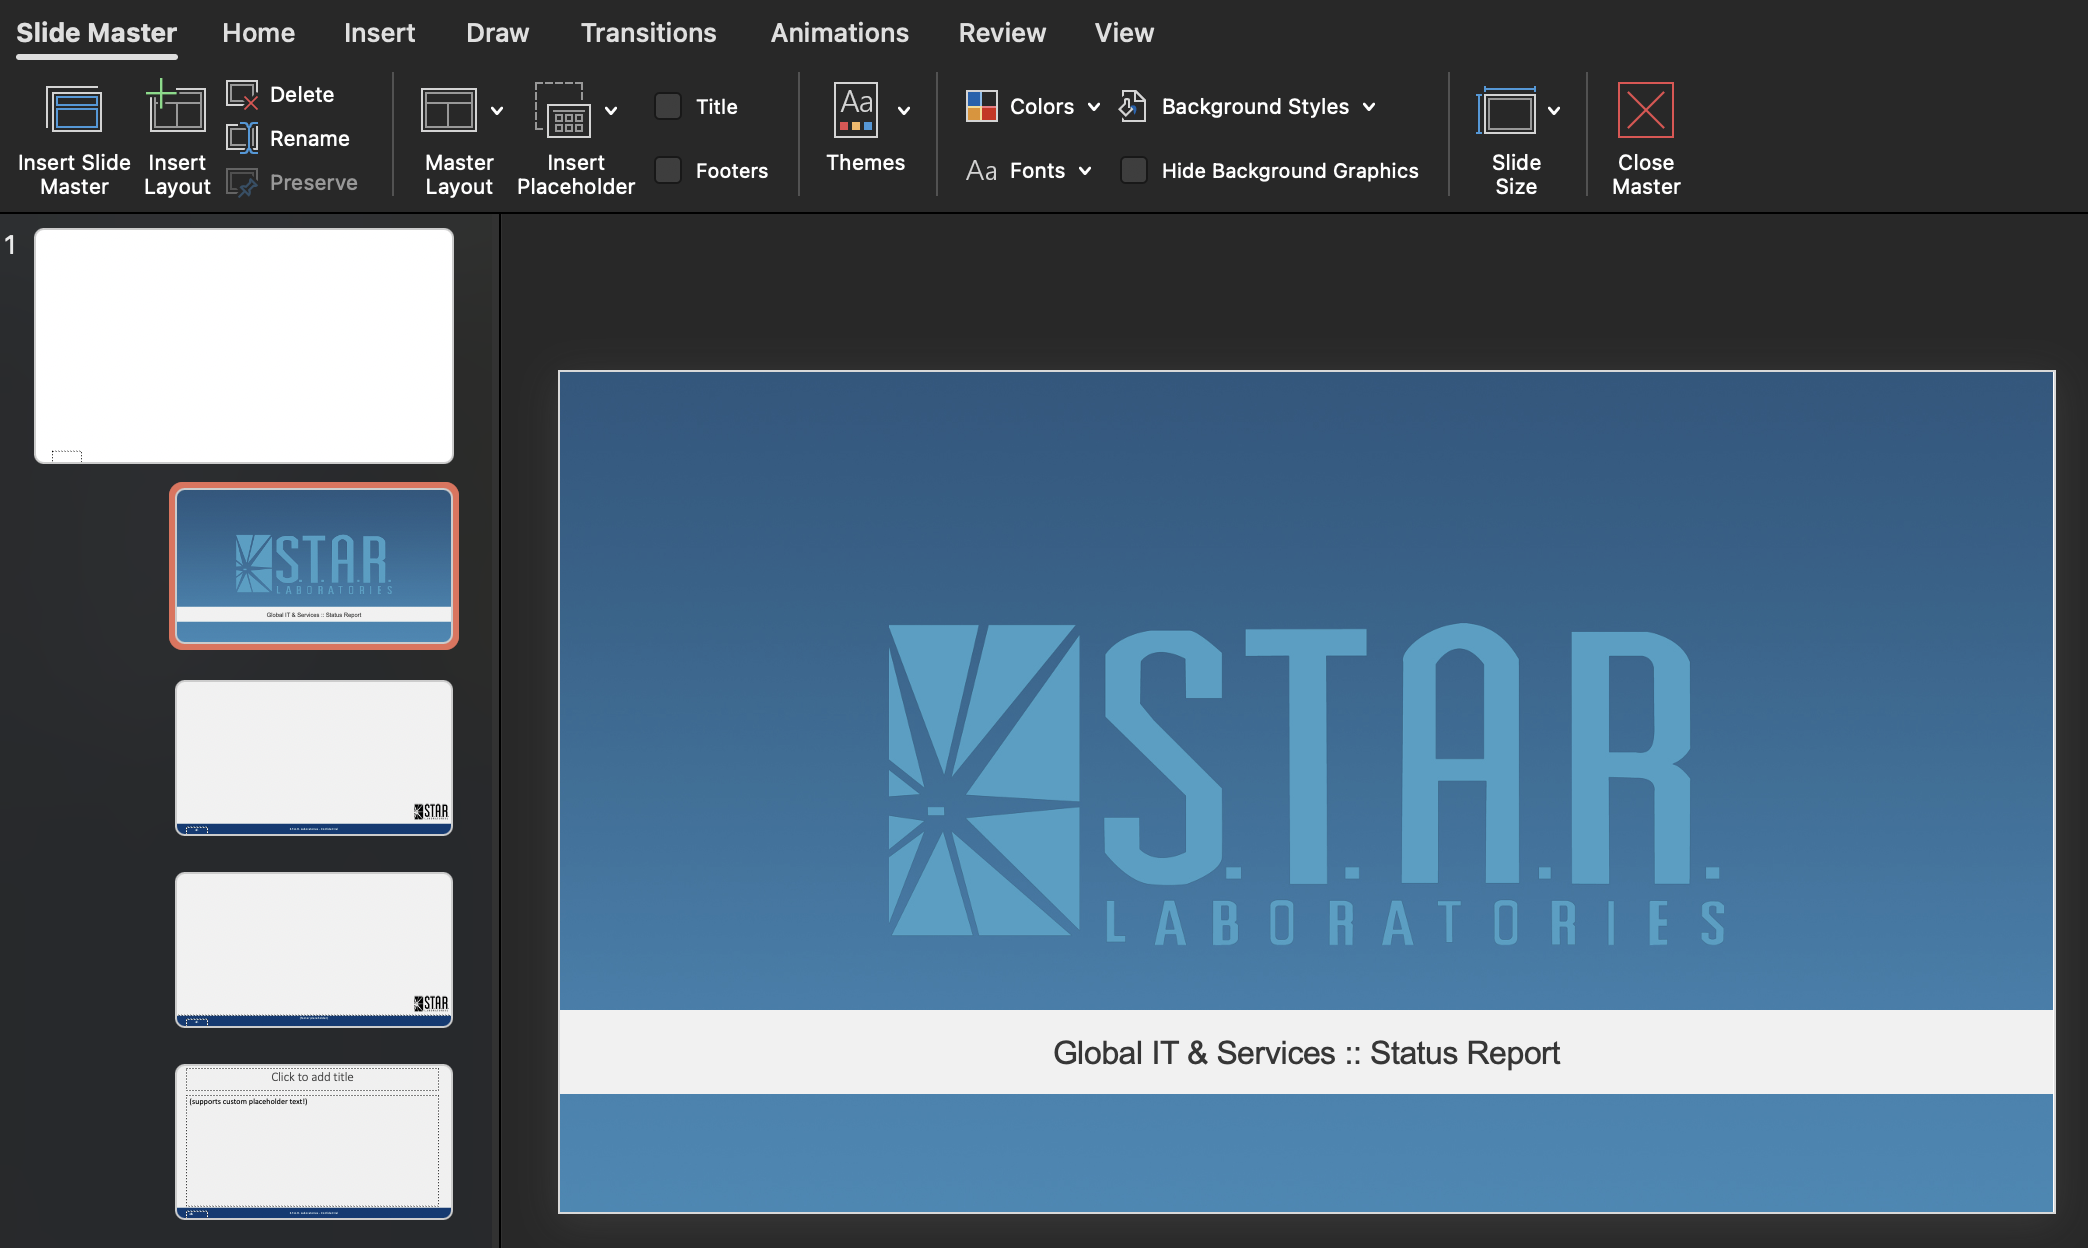Enable the Title checkbox
This screenshot has width=2088, height=1248.
click(x=668, y=106)
